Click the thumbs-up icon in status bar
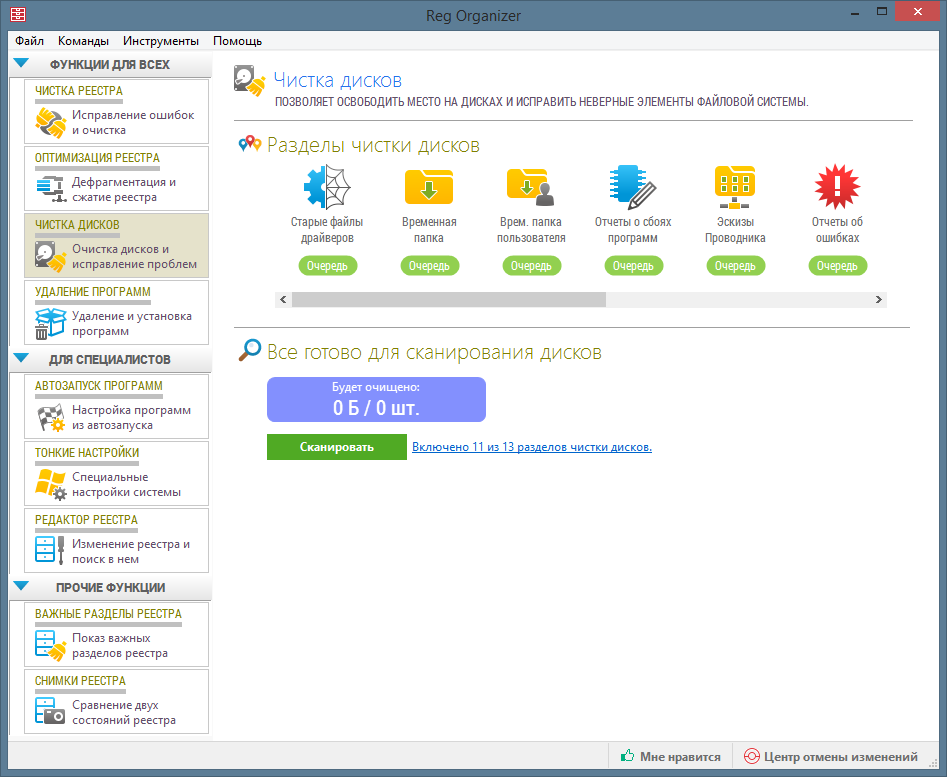 (628, 756)
